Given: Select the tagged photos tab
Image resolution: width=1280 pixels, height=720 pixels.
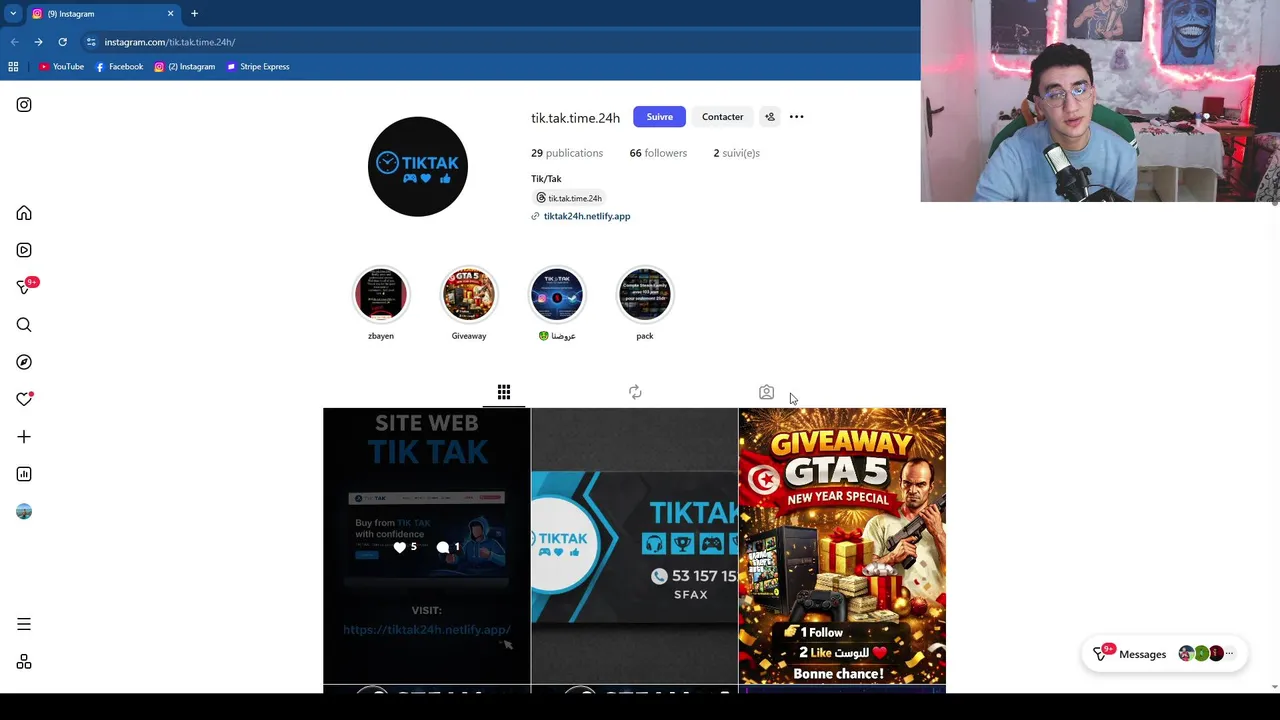Looking at the screenshot, I should tap(766, 392).
